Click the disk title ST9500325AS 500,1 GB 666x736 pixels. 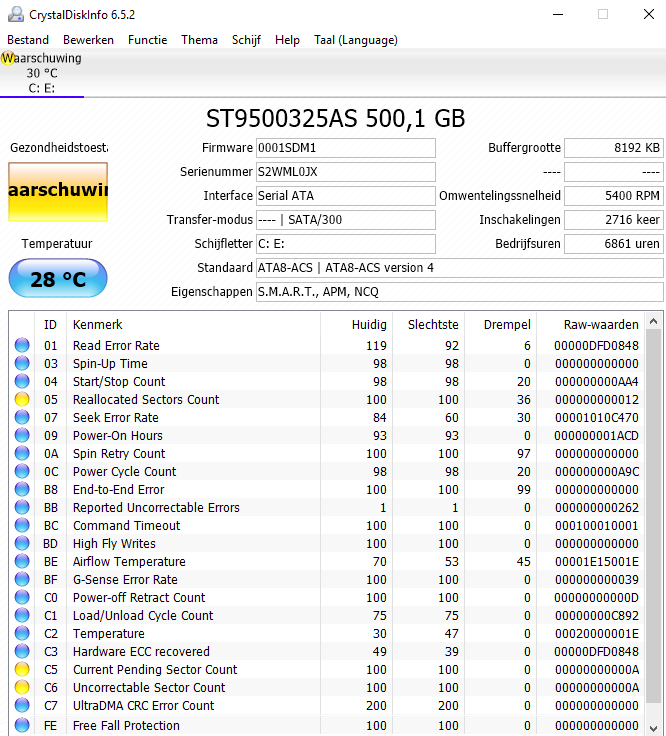[335, 118]
